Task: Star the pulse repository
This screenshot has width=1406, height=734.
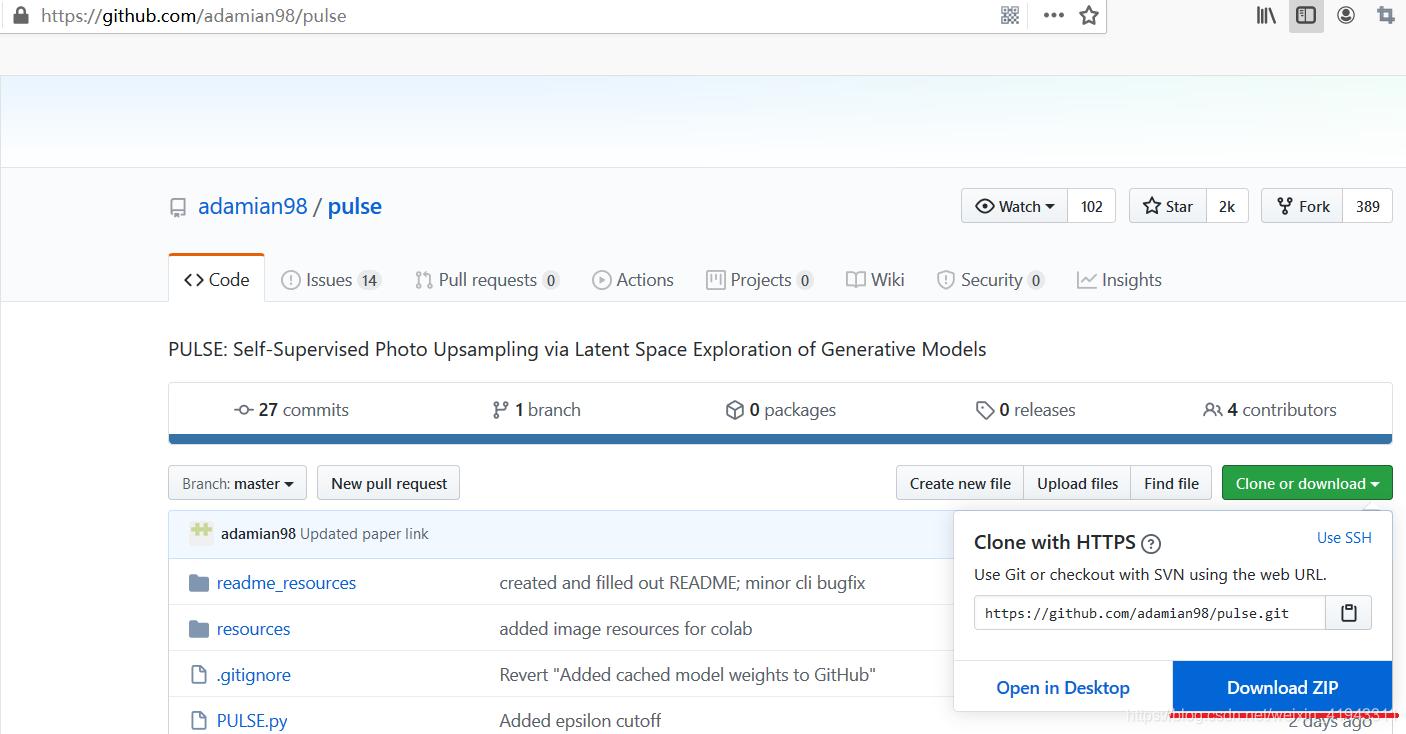Action: click(1168, 206)
